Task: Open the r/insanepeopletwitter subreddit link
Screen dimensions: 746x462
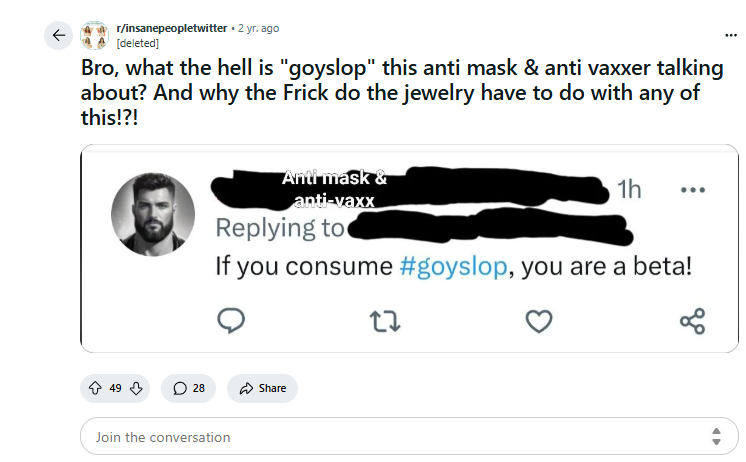Action: pos(172,28)
